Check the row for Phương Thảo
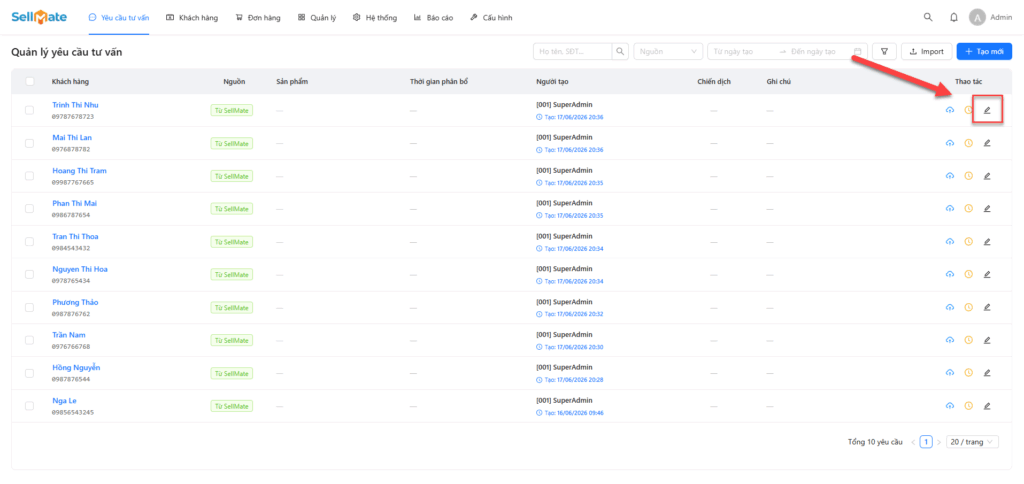Screen dimensions: 1024x484 pos(29,307)
